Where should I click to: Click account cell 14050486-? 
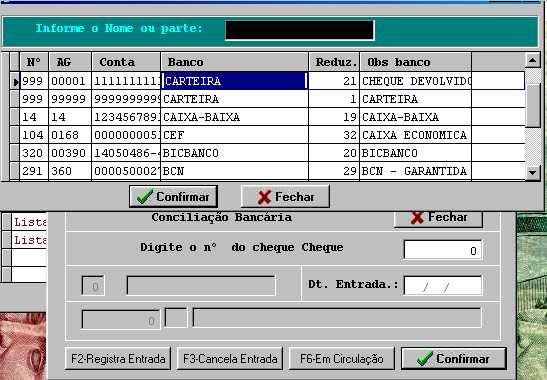pos(126,153)
